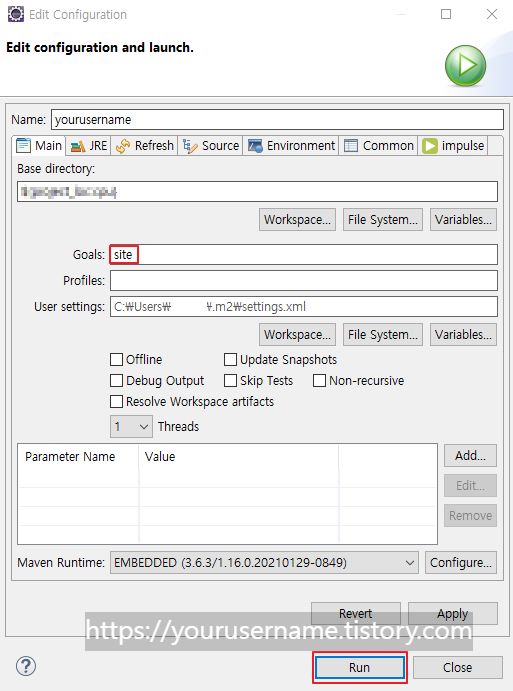
Task: Click the green launch play icon
Action: (465, 66)
